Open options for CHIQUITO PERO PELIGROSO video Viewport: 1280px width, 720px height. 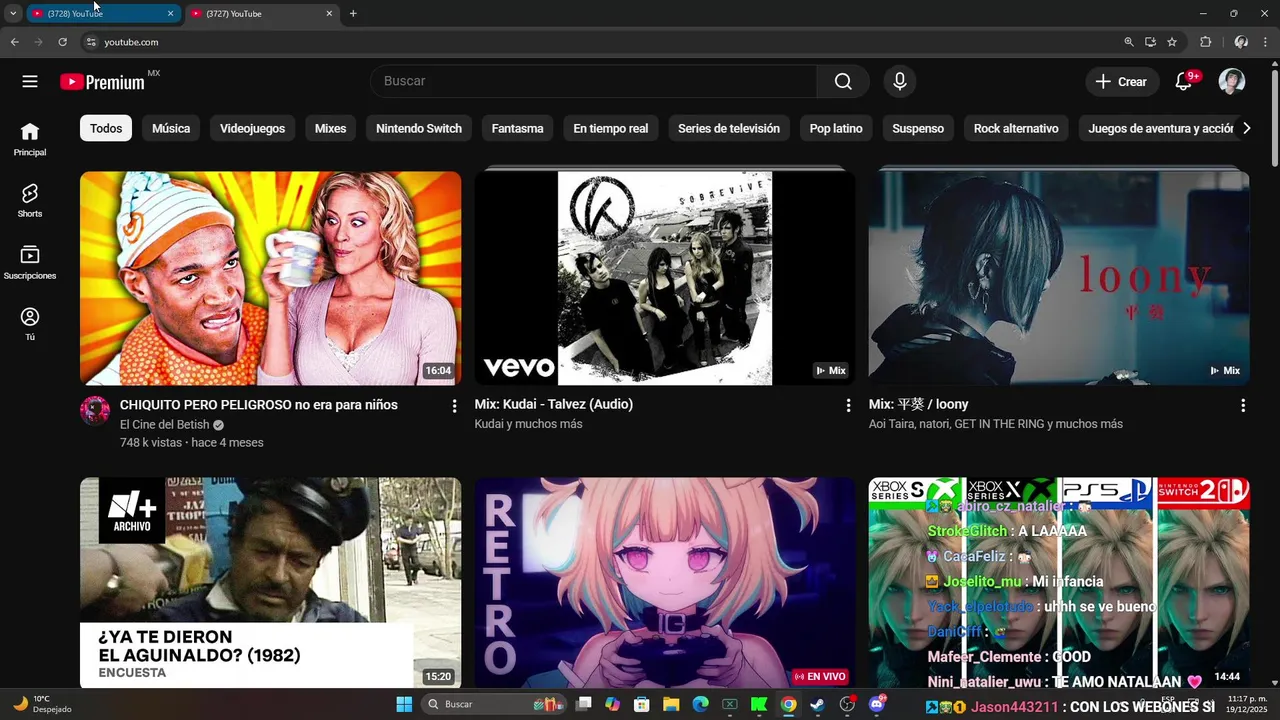454,406
